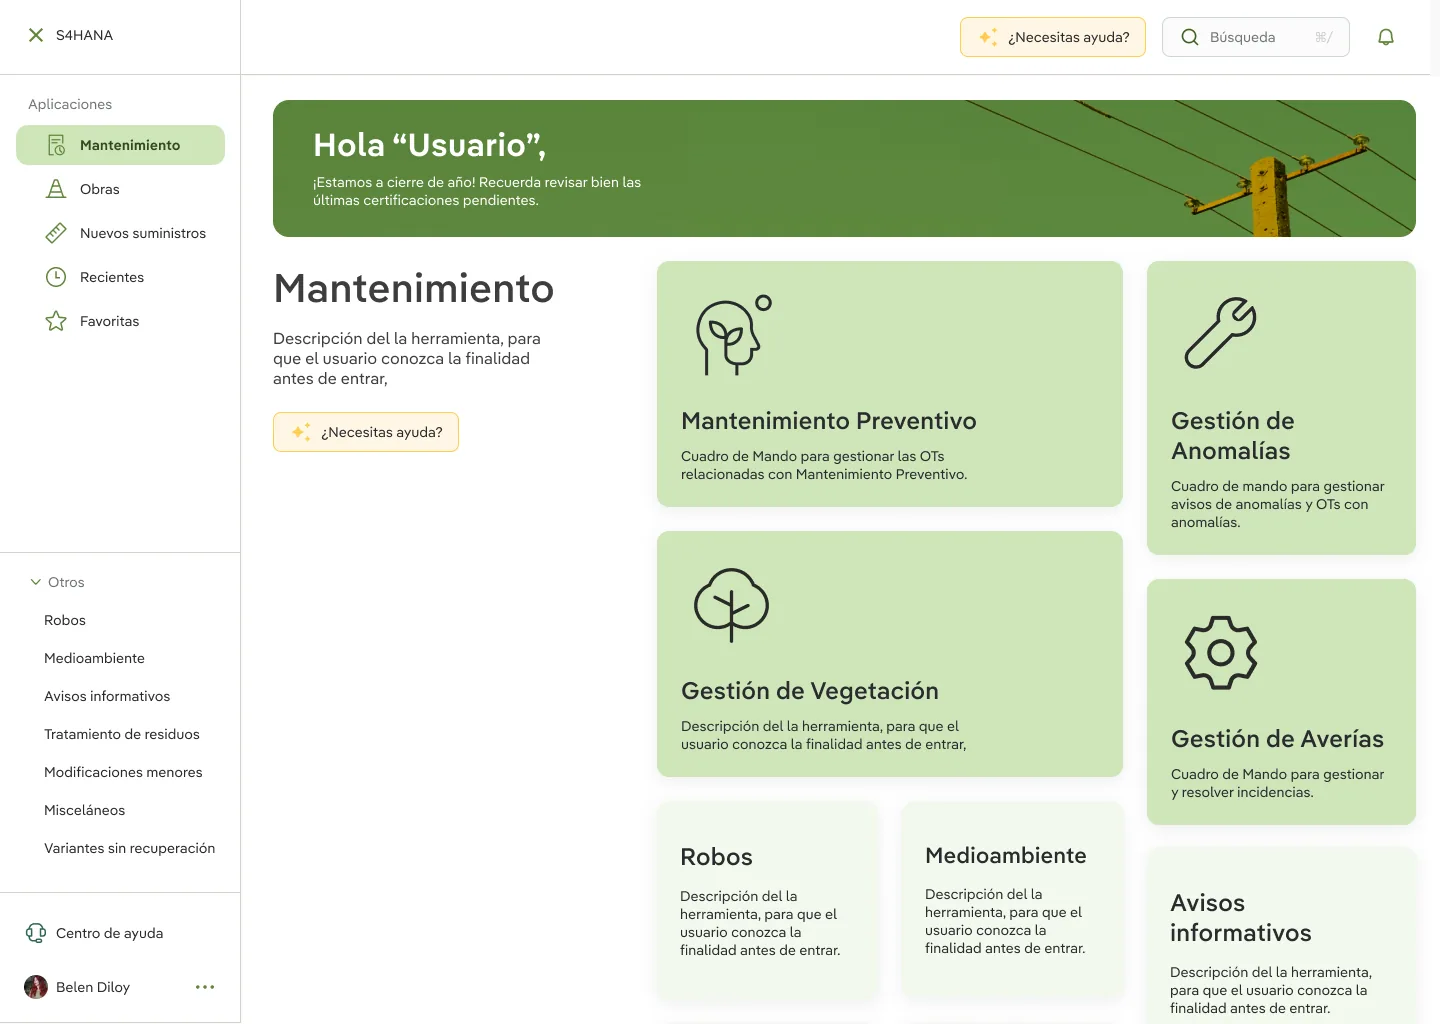Click the top bar ¿Necesitas ayuda? button

(x=1053, y=37)
